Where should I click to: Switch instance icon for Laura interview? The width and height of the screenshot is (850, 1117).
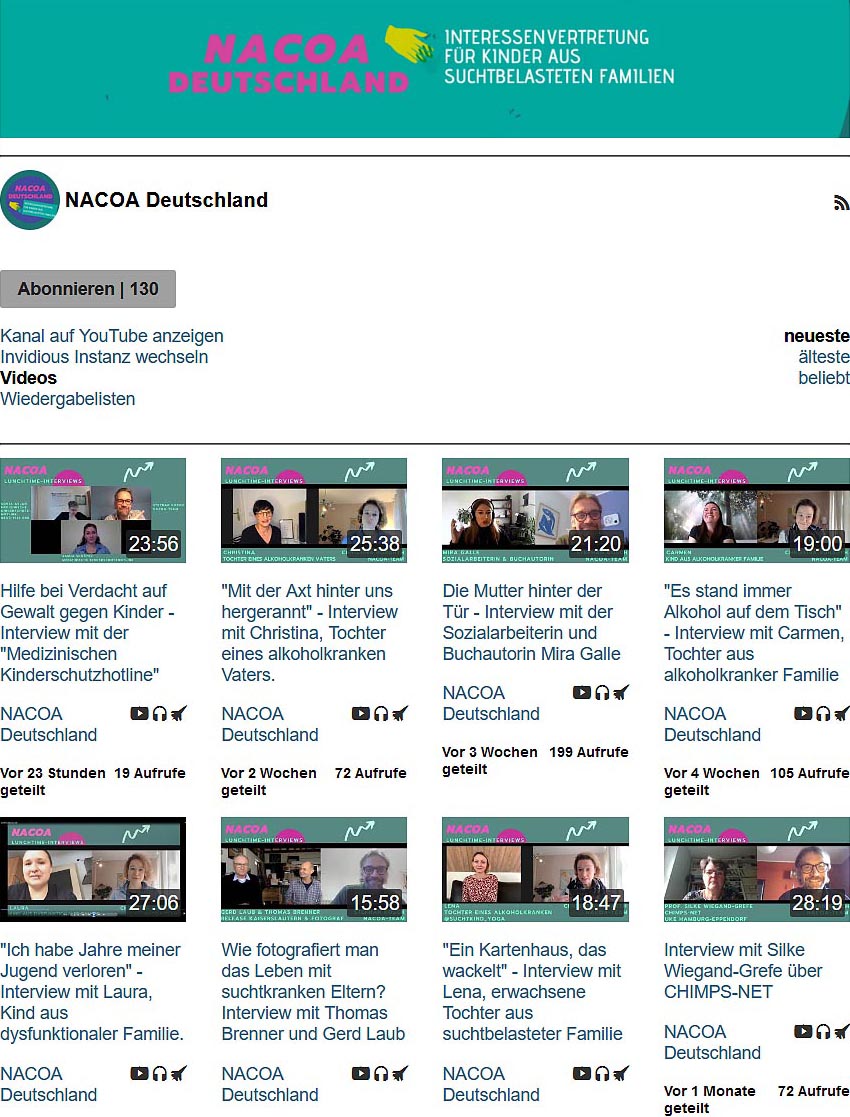pyautogui.click(x=179, y=1073)
